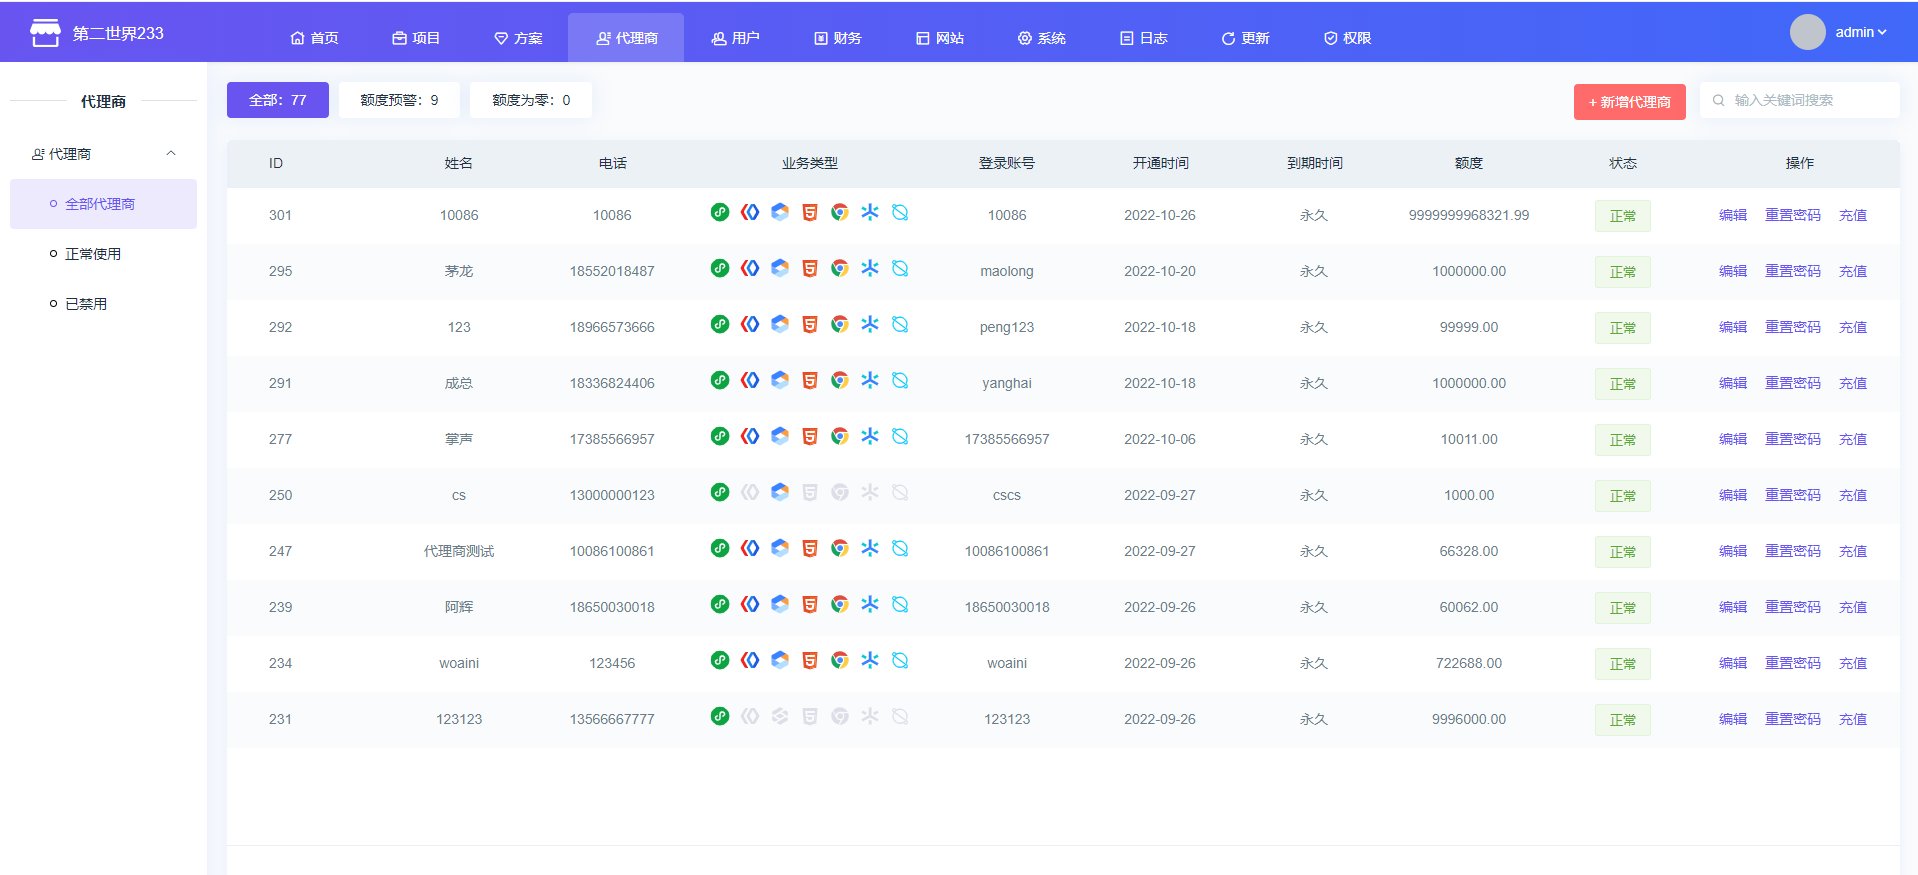This screenshot has height=875, width=1918.
Task: Click the blue snowflake icon in row maolong
Action: pyautogui.click(x=870, y=268)
